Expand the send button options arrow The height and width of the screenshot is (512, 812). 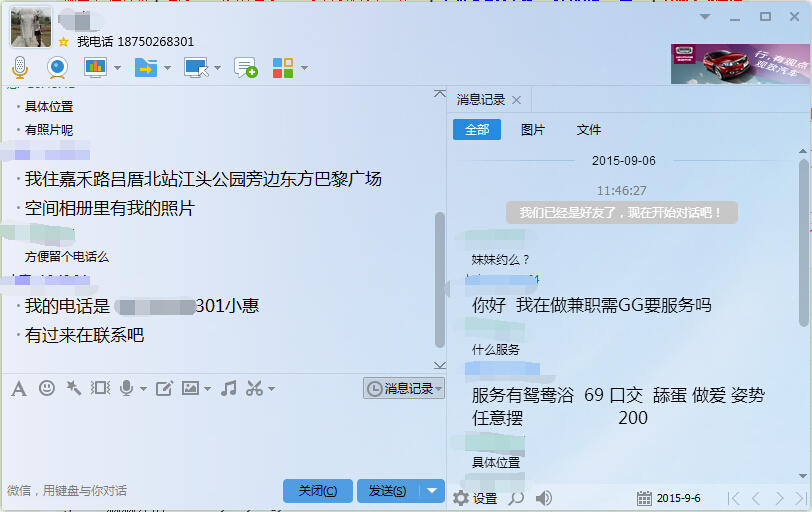coord(431,490)
